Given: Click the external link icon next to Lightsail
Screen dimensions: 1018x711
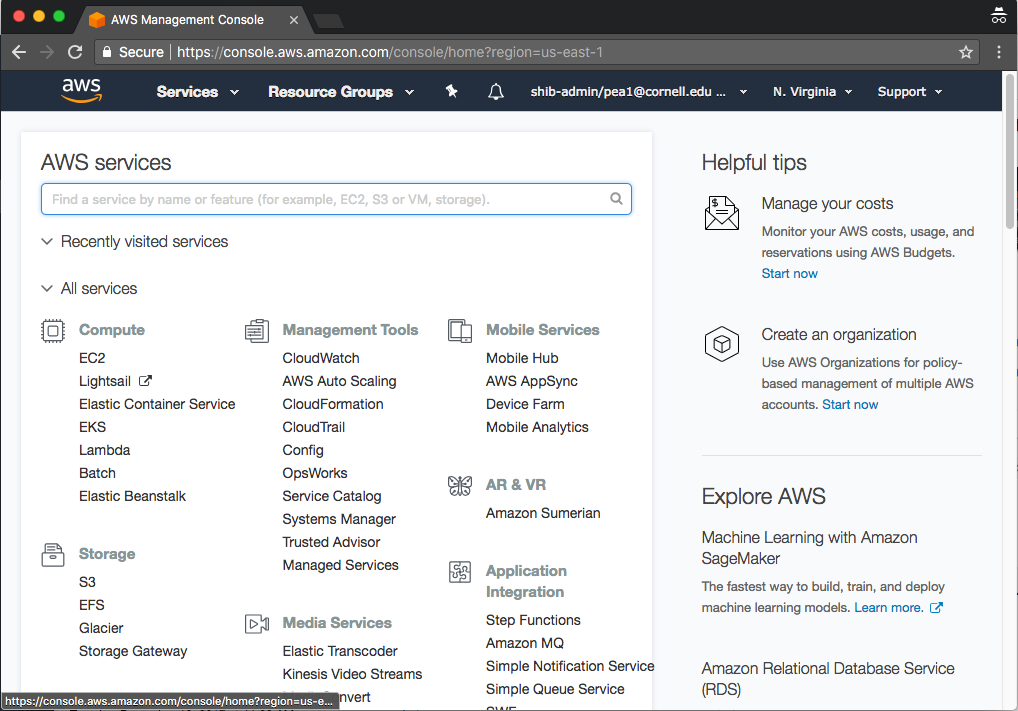Looking at the screenshot, I should pyautogui.click(x=145, y=380).
